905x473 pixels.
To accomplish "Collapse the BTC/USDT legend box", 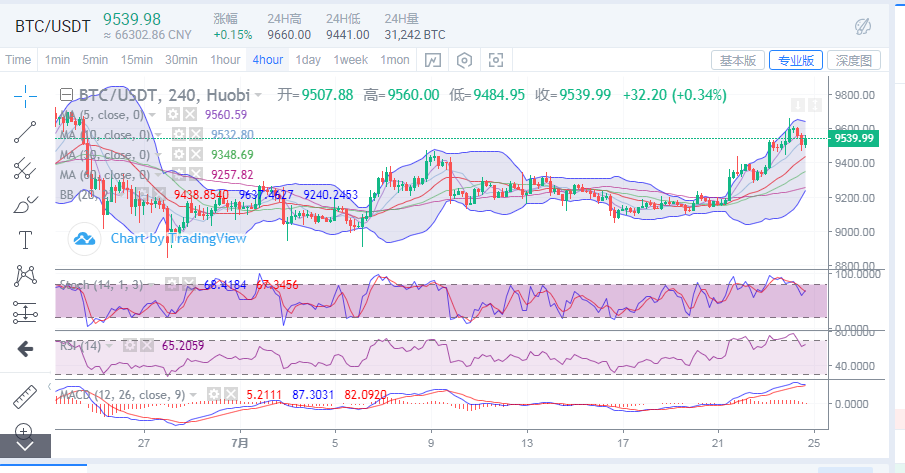I will [67, 95].
